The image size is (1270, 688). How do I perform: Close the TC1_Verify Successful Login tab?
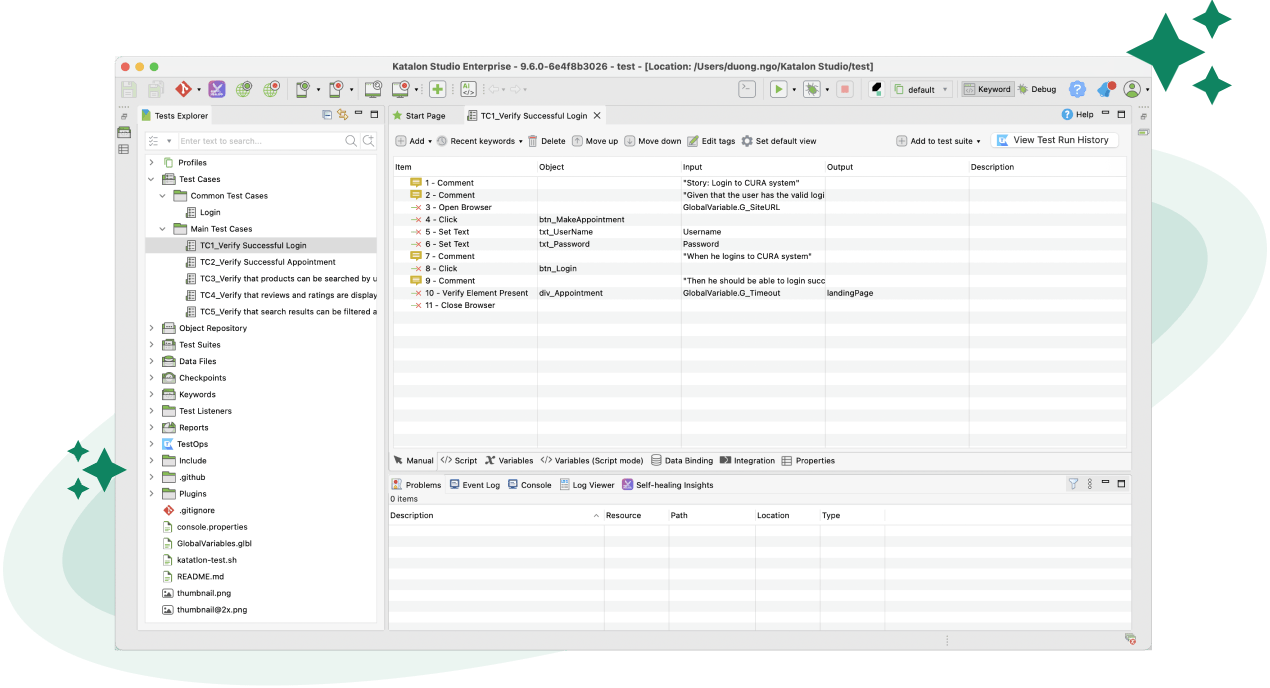[x=597, y=116]
